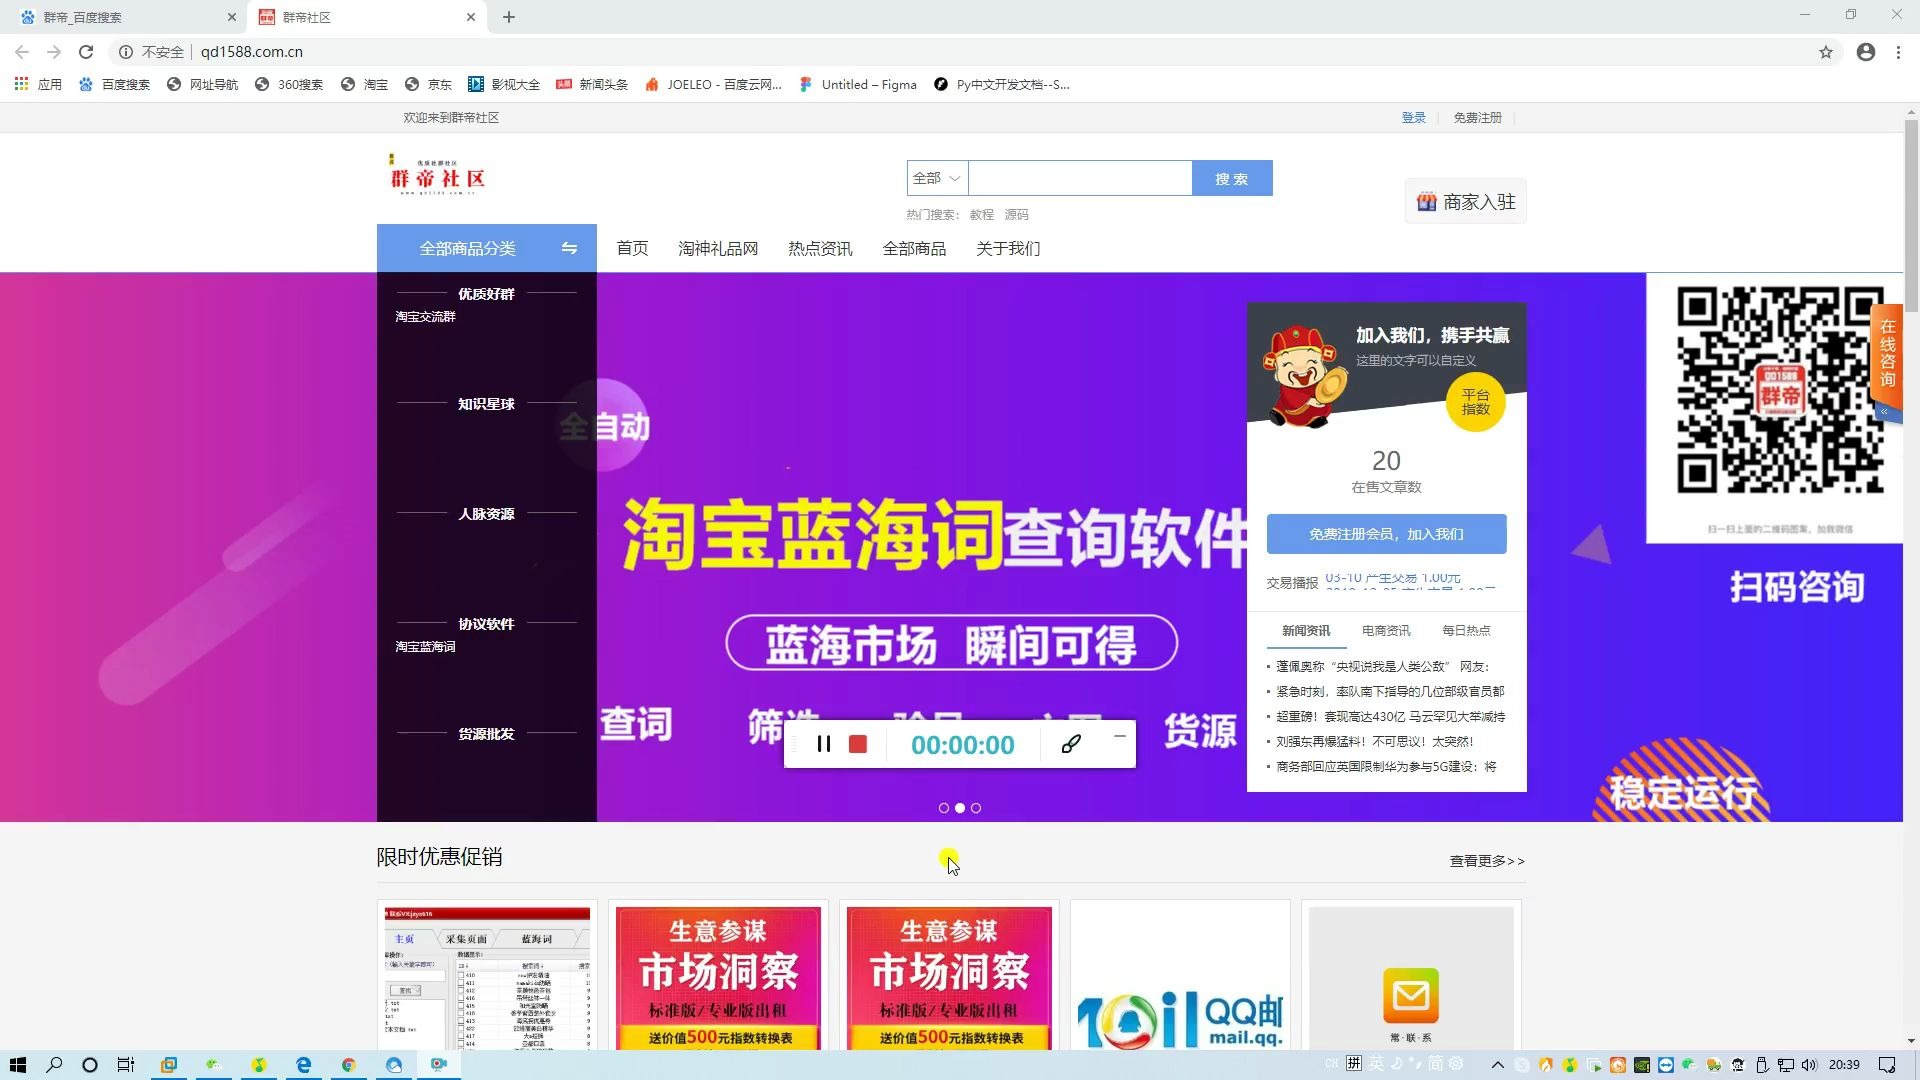Open the 淘宝 bookmark

tap(365, 84)
